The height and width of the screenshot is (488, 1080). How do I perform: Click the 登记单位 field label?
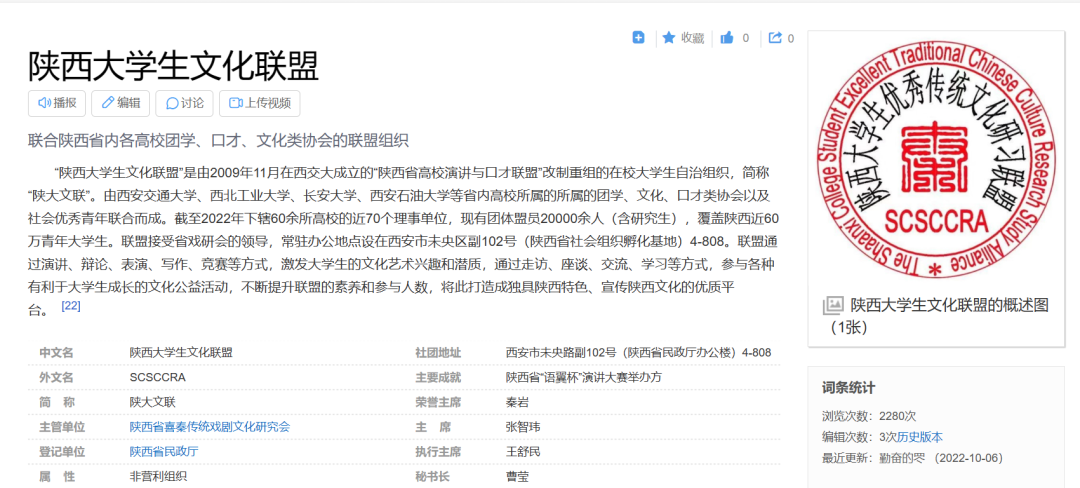pyautogui.click(x=62, y=452)
